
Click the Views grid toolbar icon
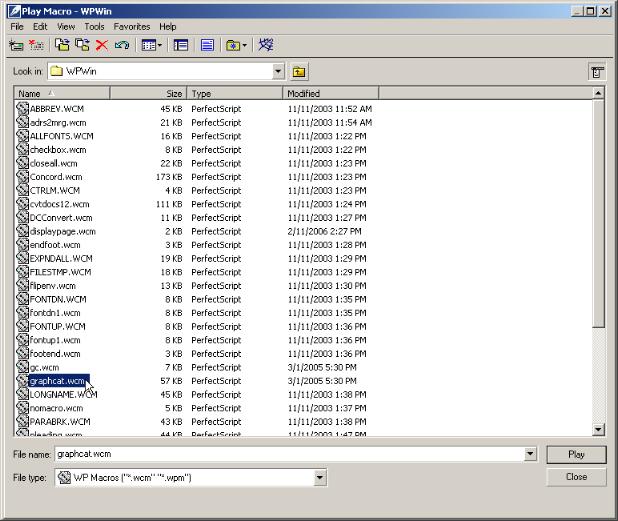149,45
